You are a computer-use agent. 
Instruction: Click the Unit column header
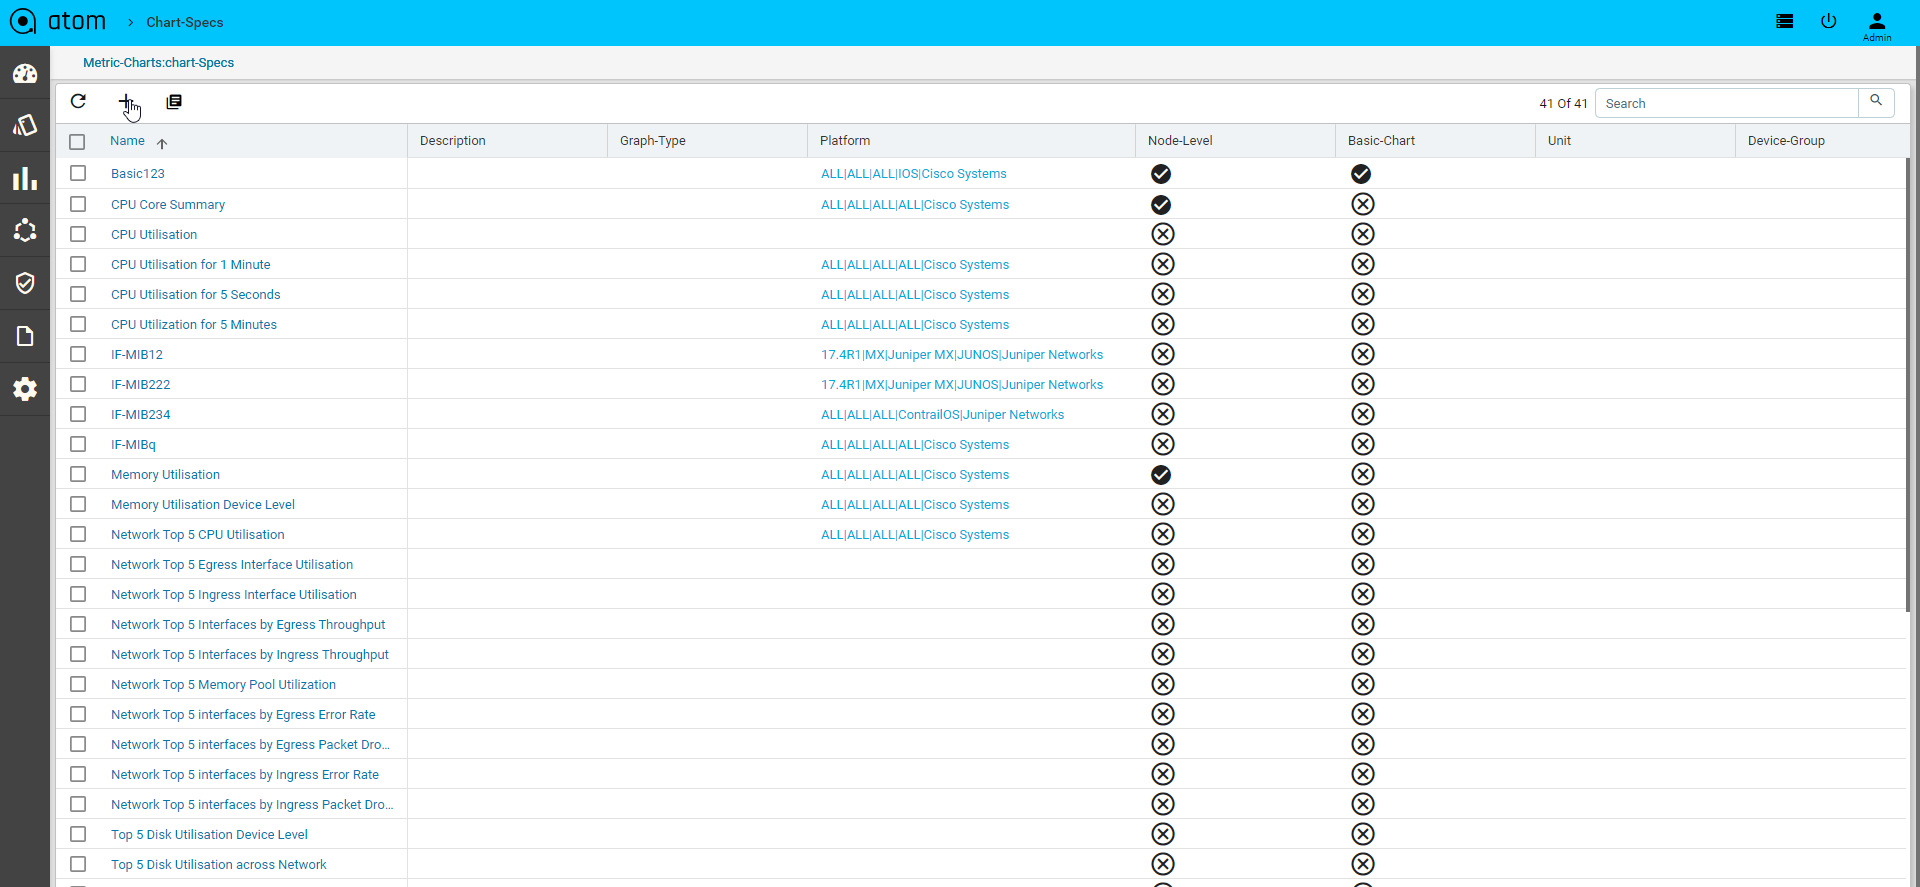[x=1559, y=141]
